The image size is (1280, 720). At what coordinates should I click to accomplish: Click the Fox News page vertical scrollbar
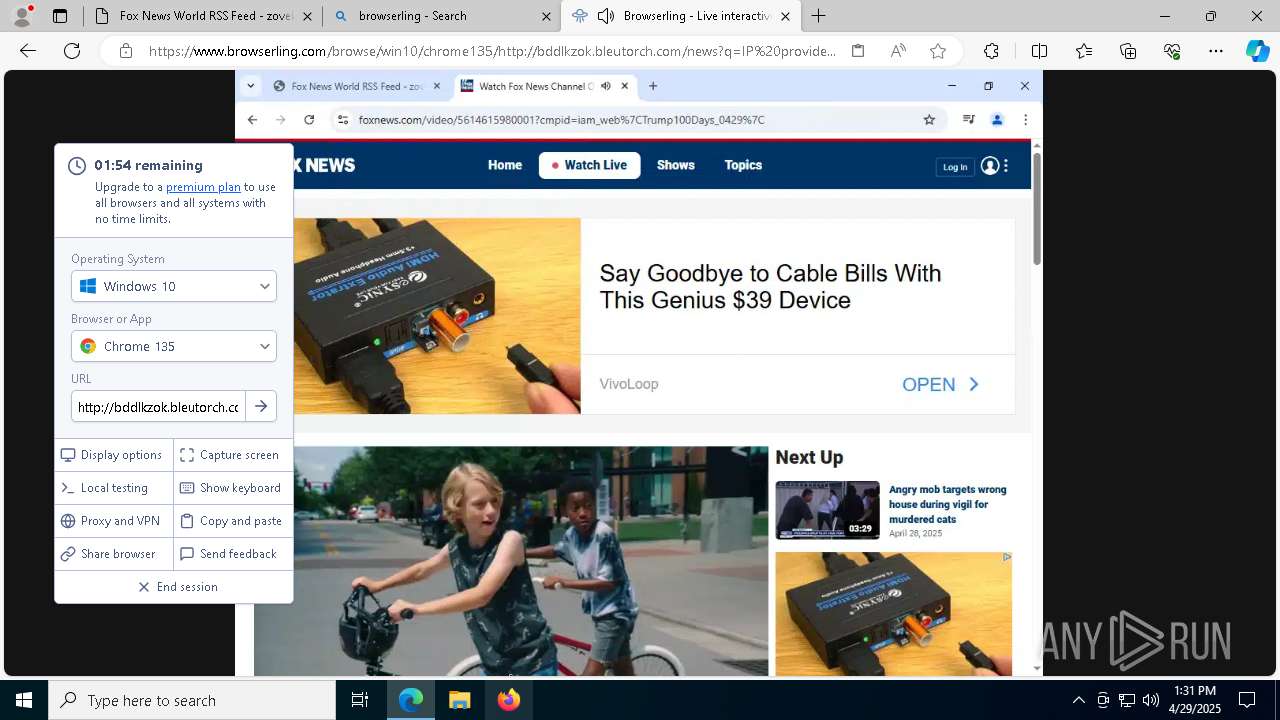tap(1037, 210)
